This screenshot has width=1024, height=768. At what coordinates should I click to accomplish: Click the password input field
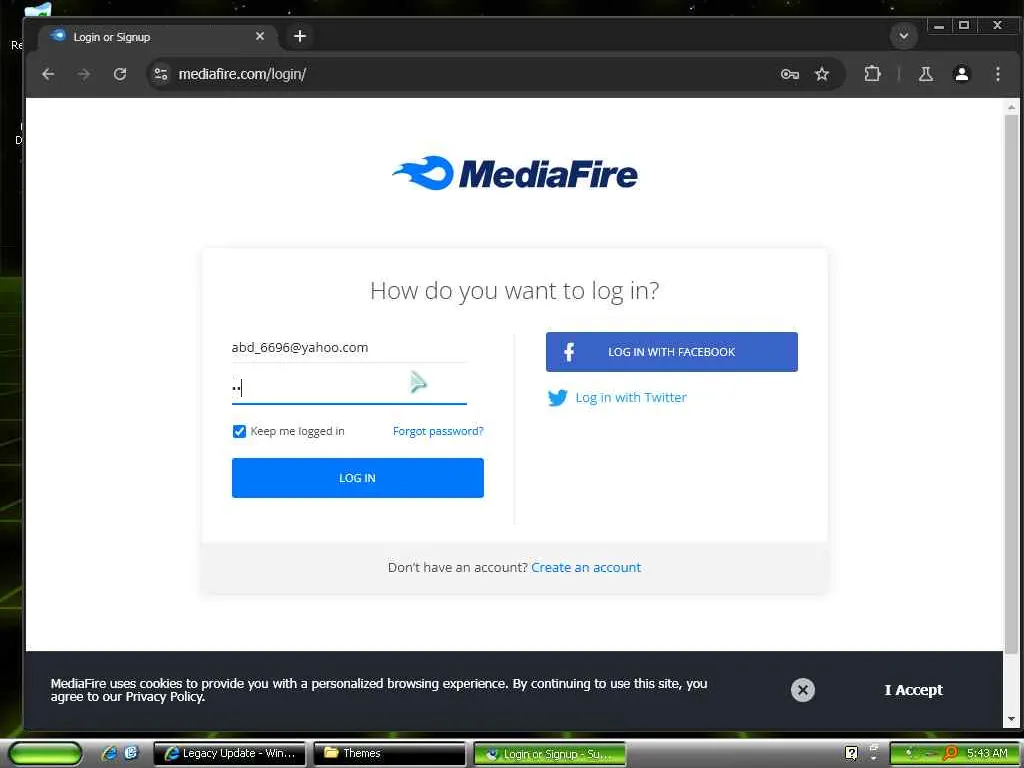point(349,387)
